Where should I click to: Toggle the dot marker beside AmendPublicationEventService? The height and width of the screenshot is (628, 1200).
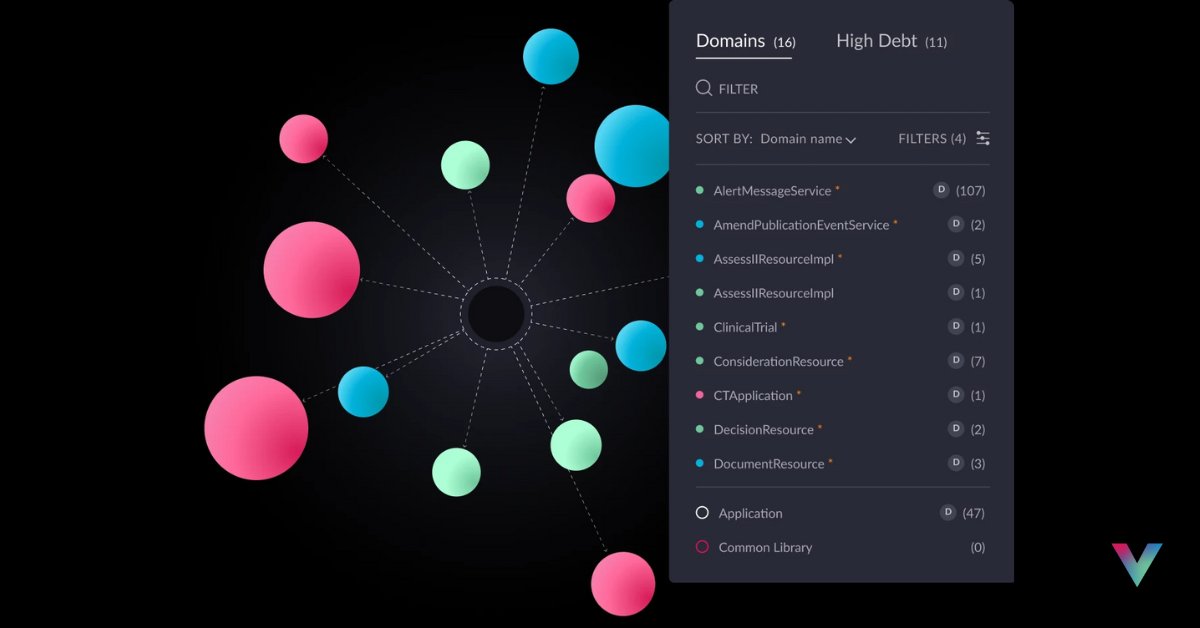pos(702,224)
